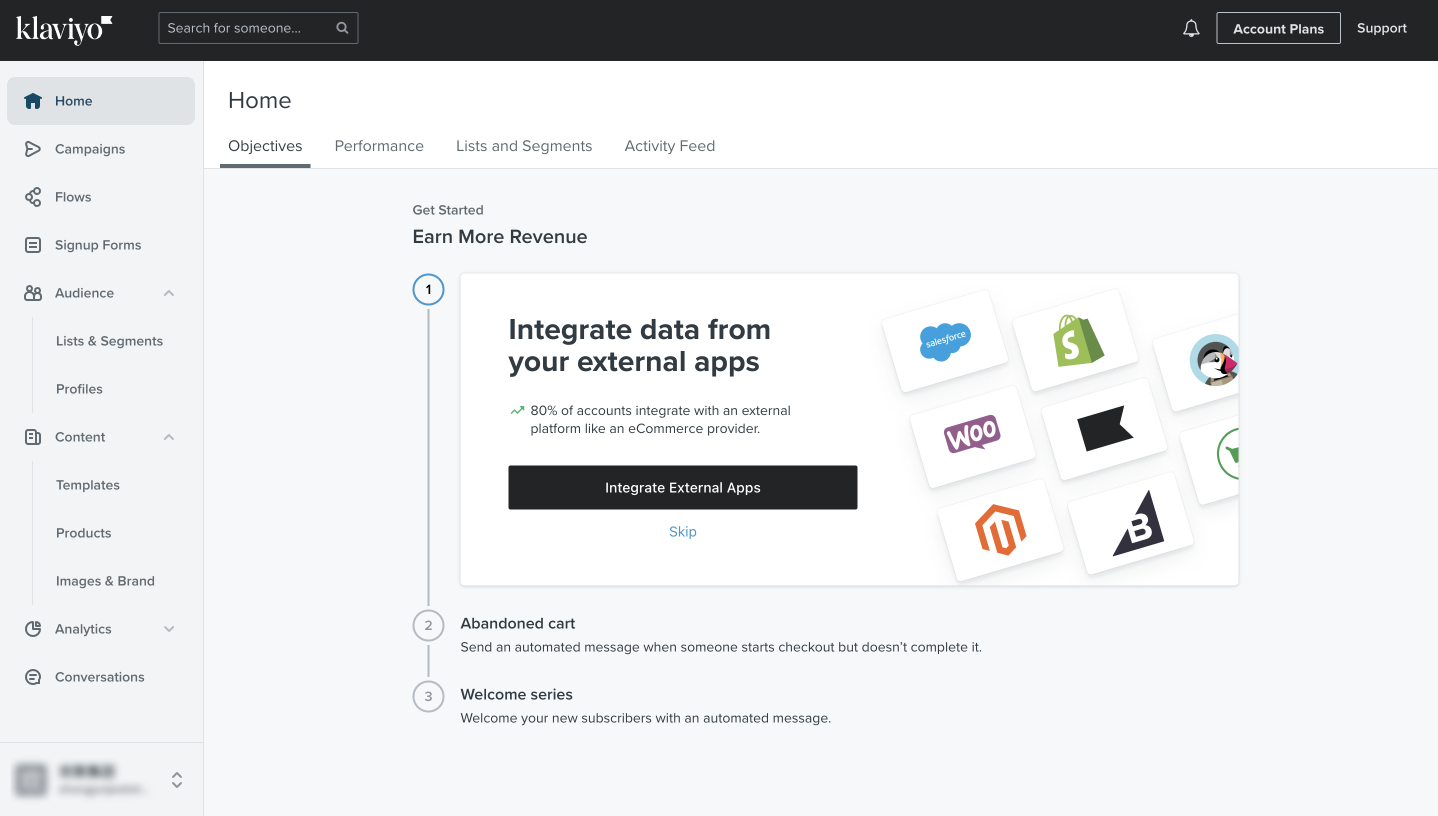Select the Shopify integration card
1438x816 pixels.
point(1076,341)
